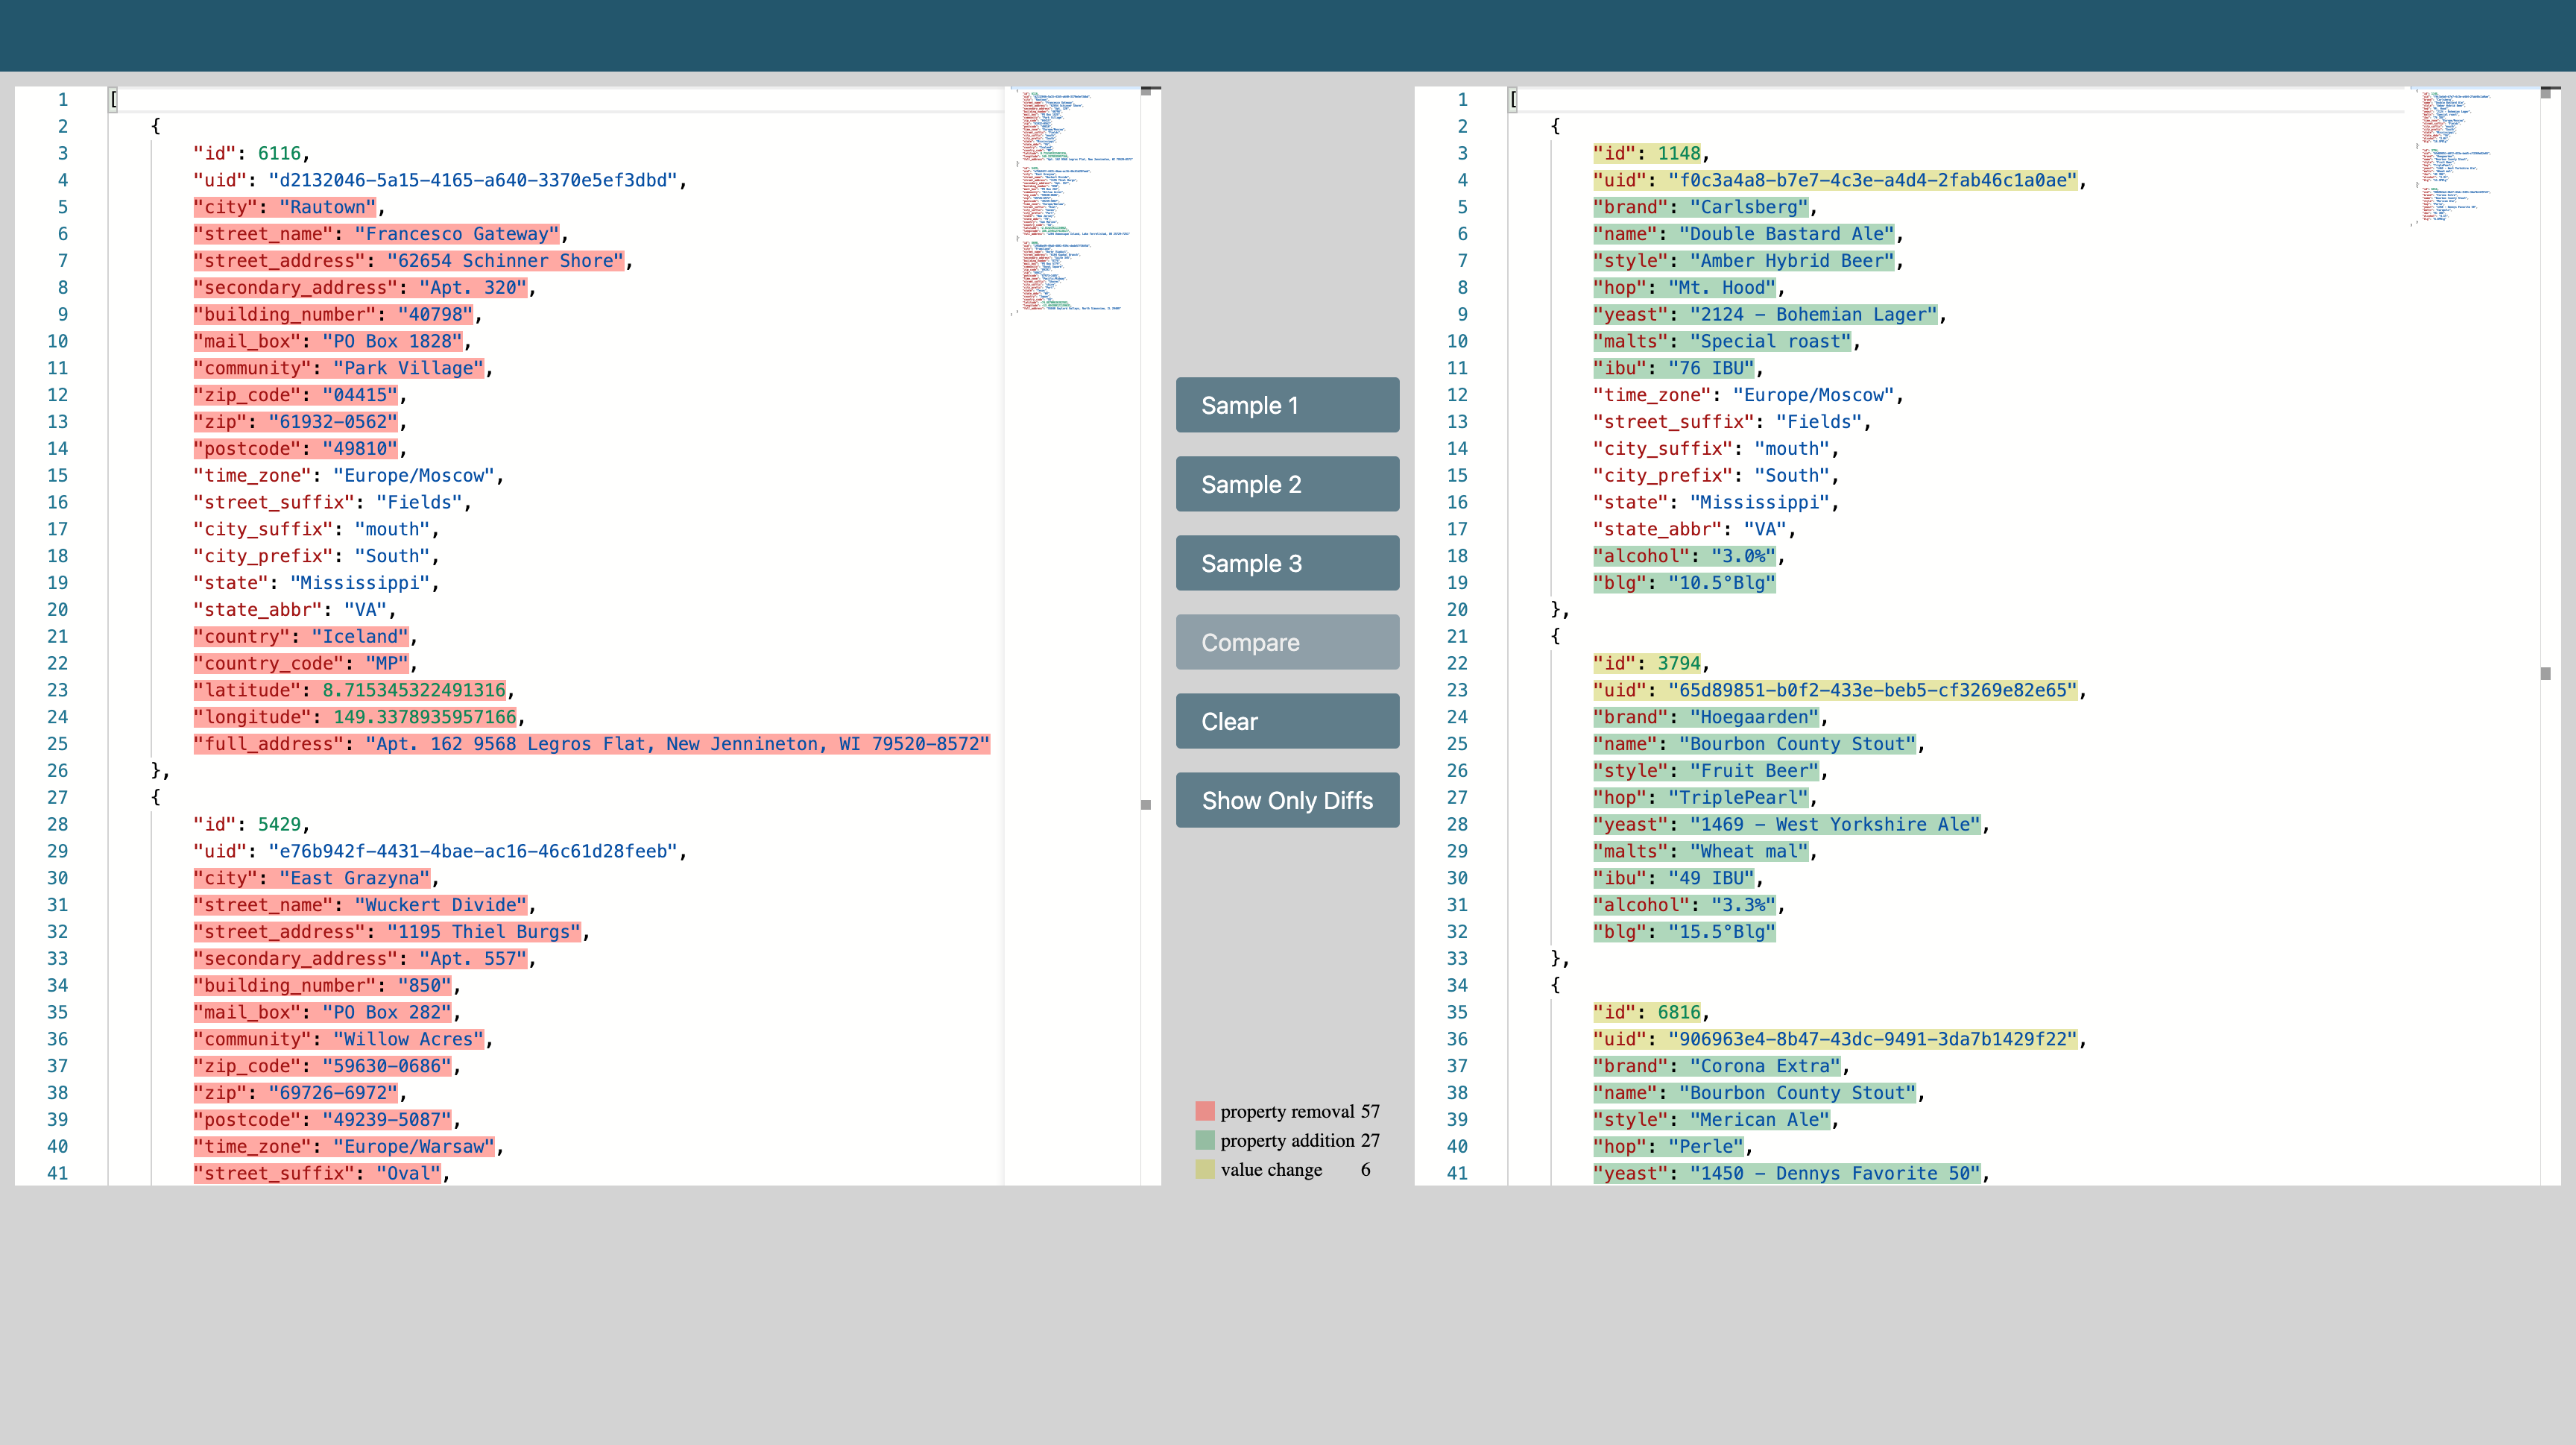Click "id": 5429 in left editor
This screenshot has height=1445, width=2576.
pyautogui.click(x=247, y=824)
